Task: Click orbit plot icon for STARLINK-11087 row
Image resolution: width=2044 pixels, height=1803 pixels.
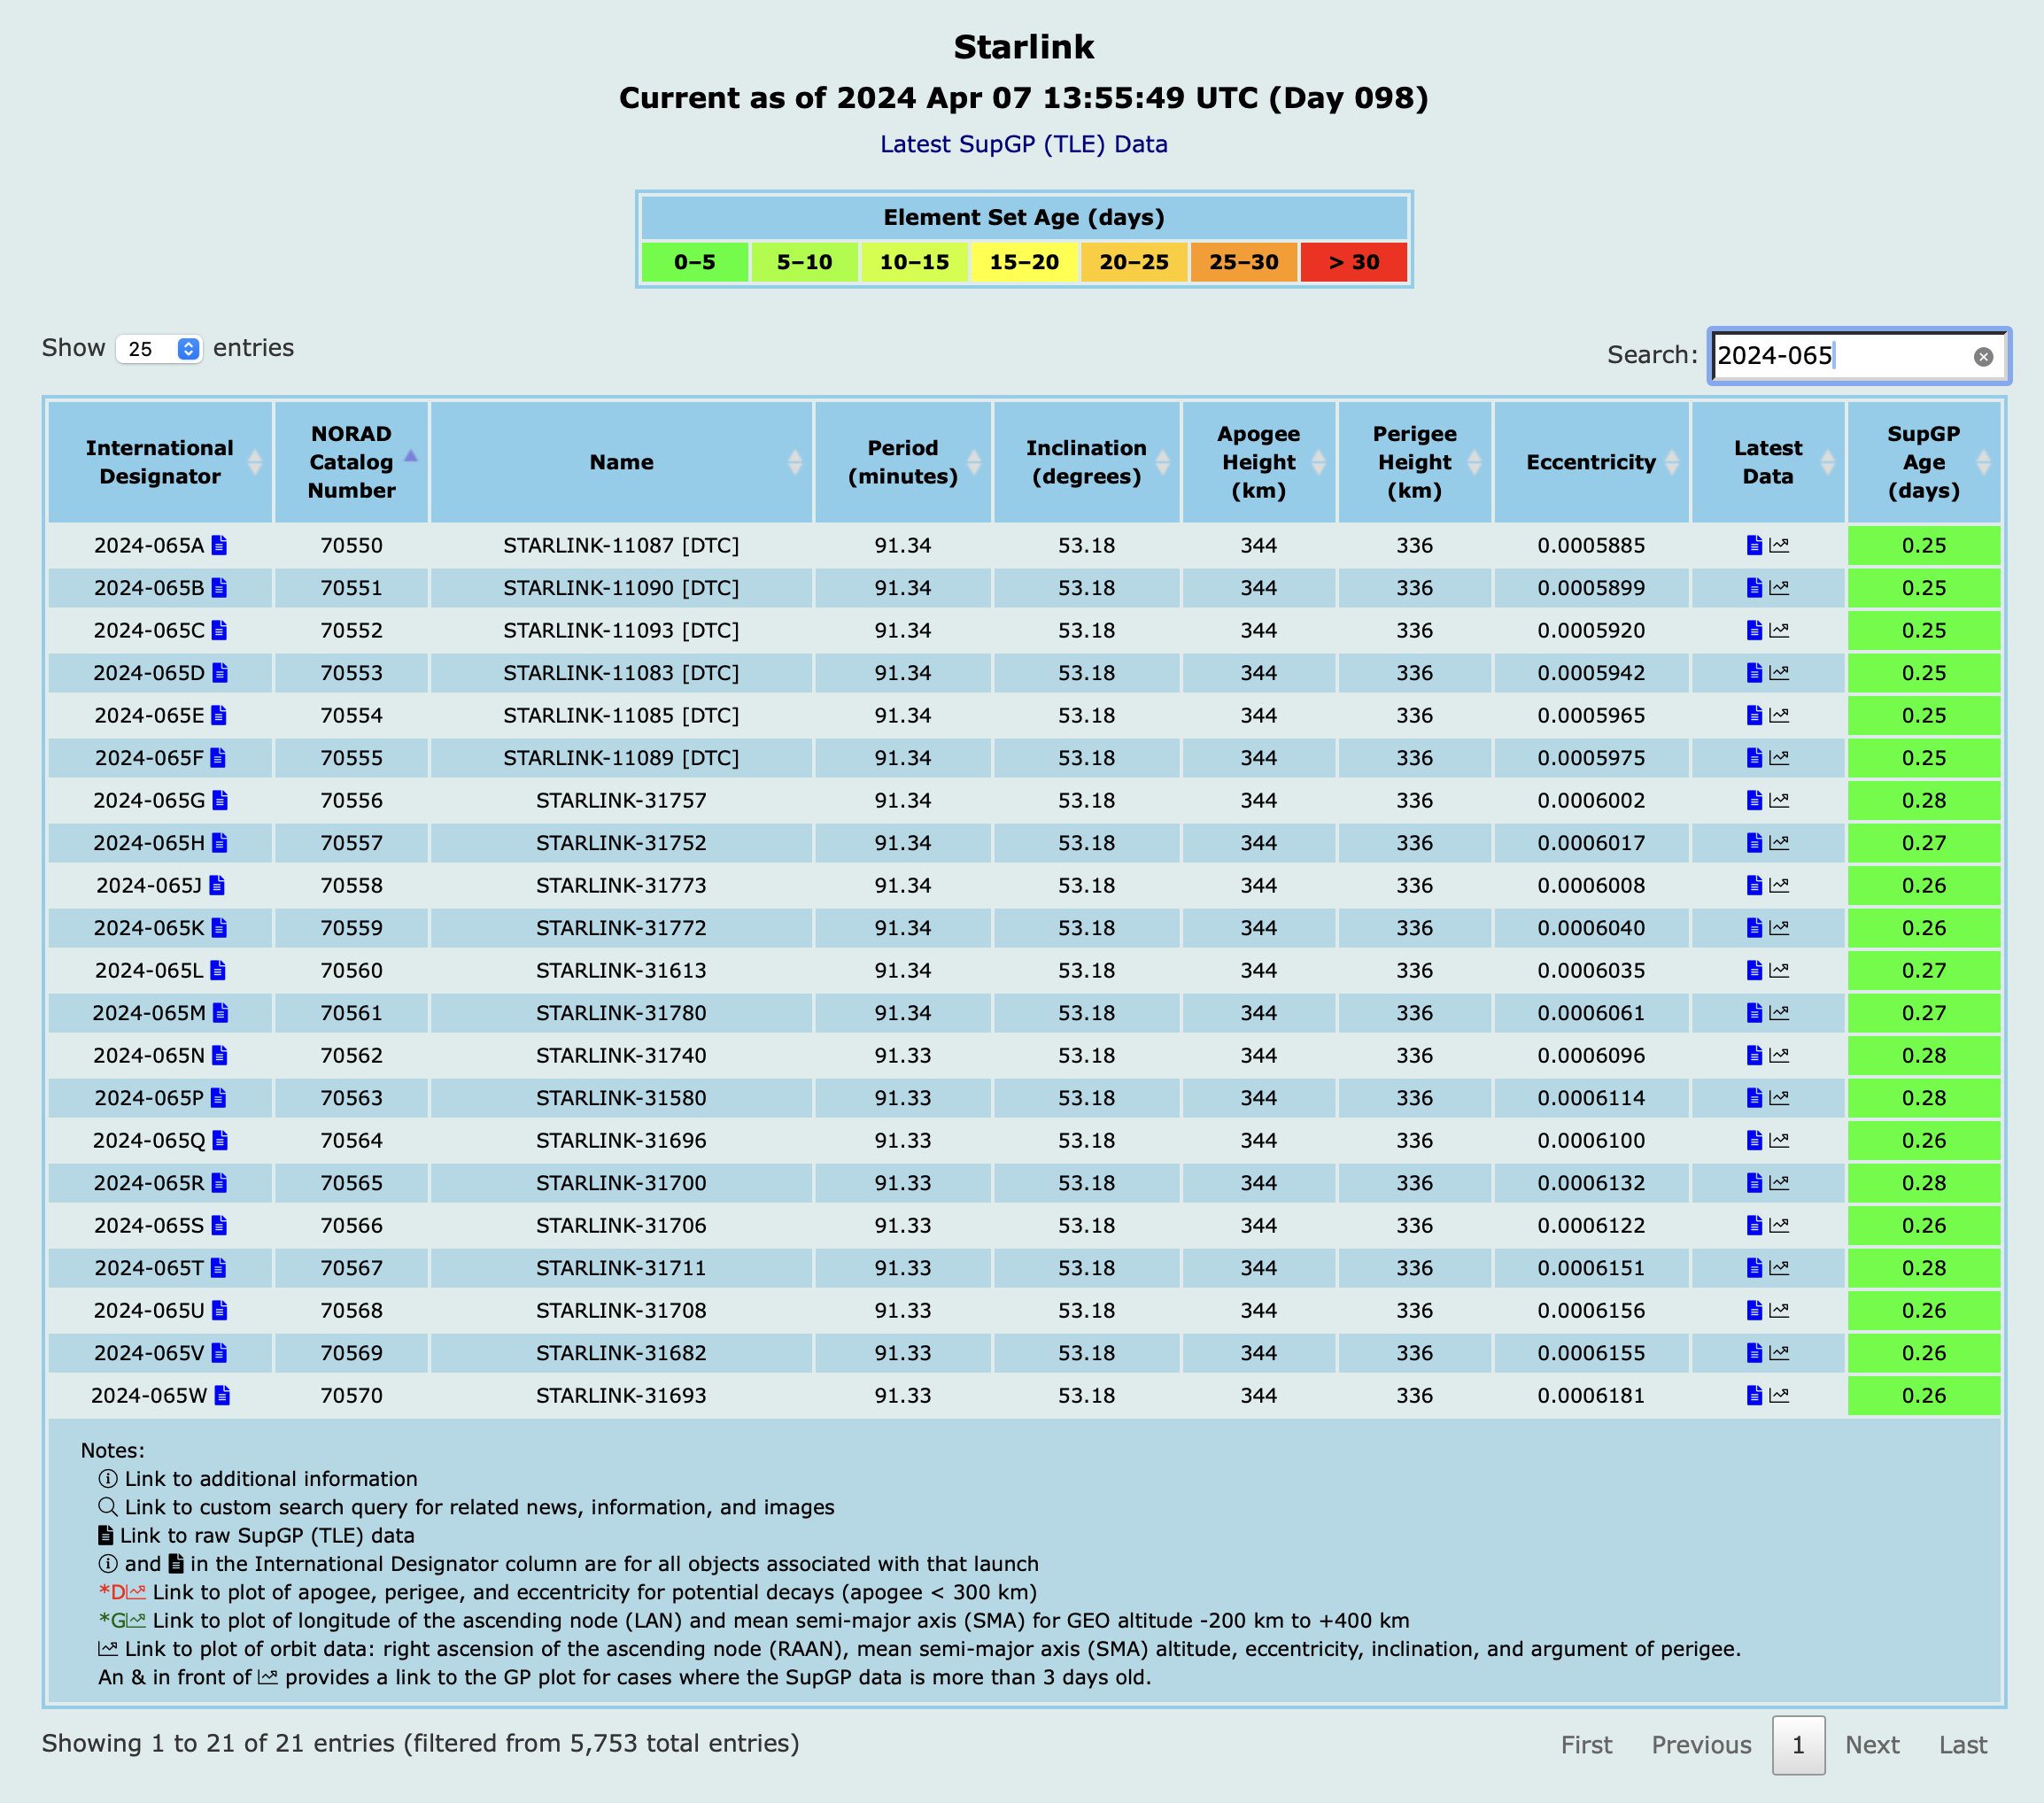Action: click(1779, 545)
